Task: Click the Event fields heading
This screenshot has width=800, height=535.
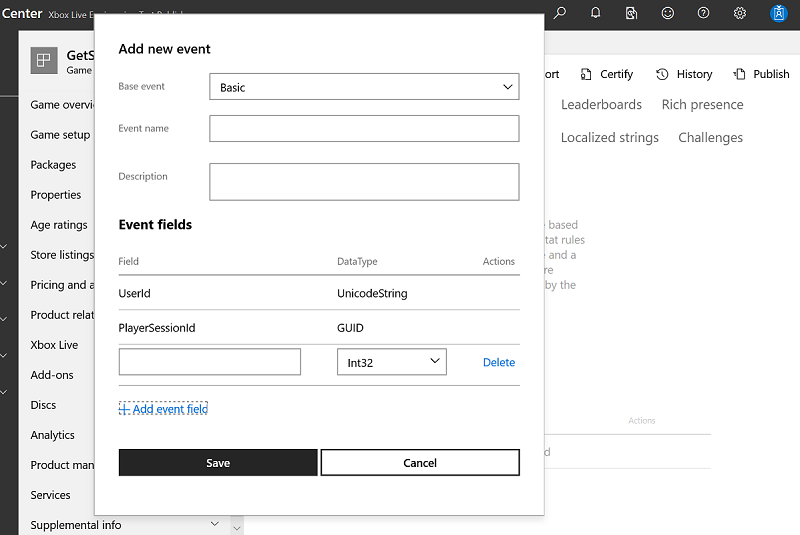Action: click(155, 225)
